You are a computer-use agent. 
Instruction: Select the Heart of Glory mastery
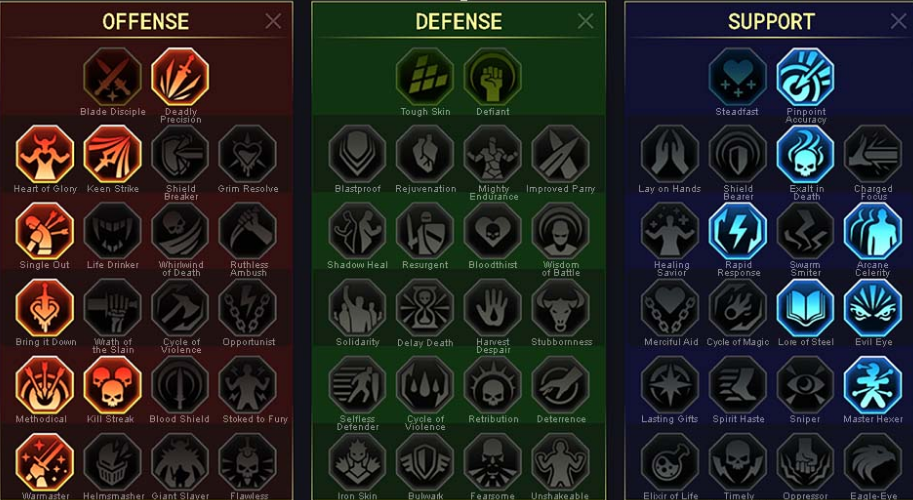pyautogui.click(x=45, y=154)
